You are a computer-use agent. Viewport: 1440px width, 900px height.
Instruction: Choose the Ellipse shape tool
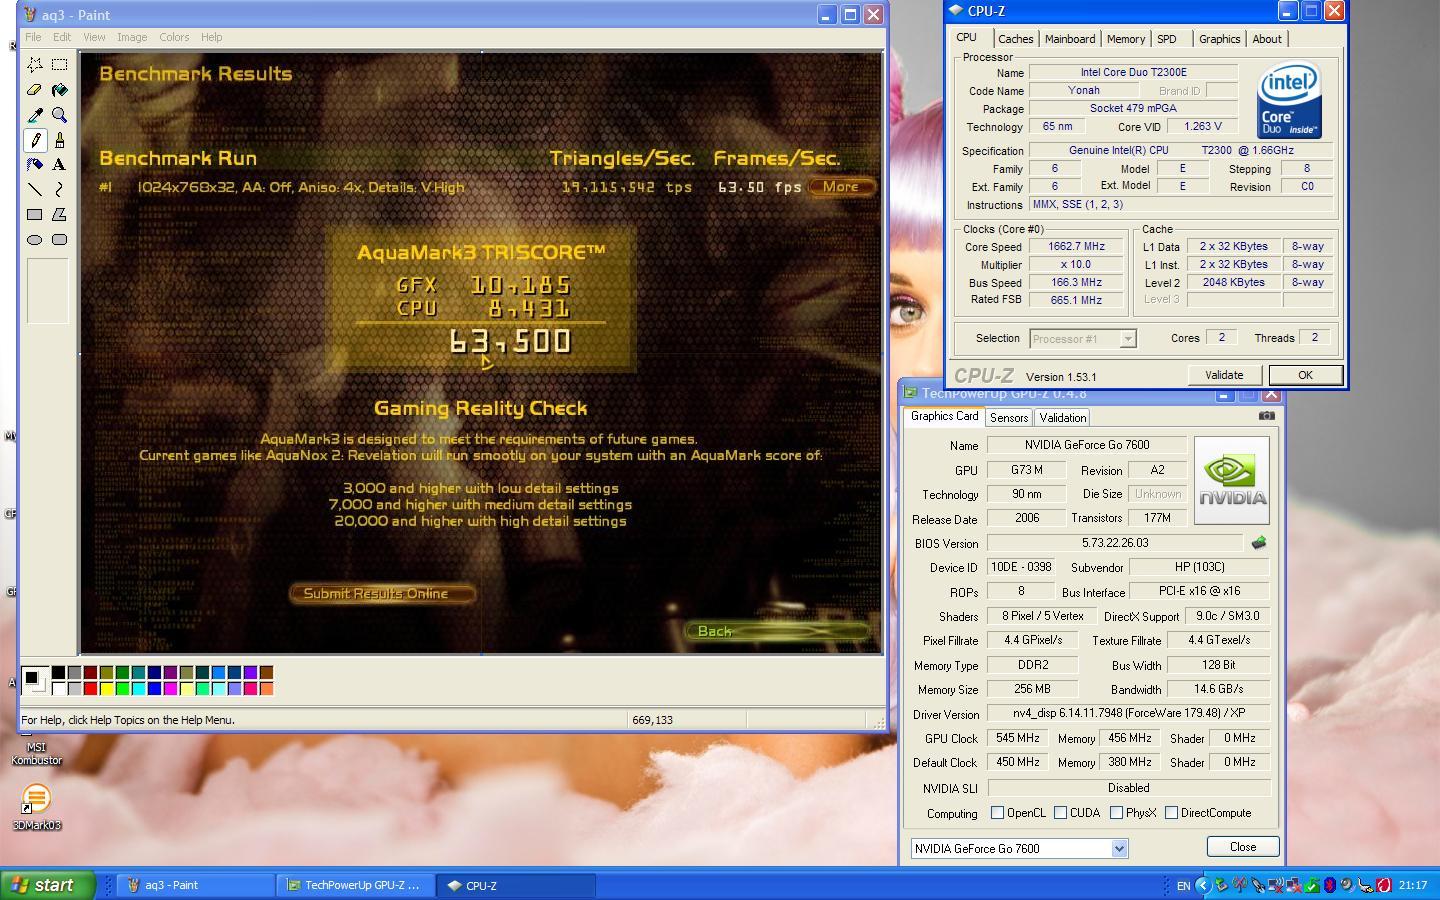click(x=35, y=239)
